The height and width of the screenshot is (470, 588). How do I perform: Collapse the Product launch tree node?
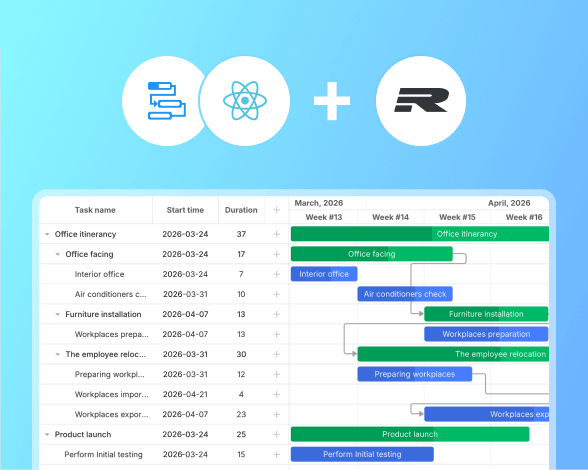click(47, 434)
